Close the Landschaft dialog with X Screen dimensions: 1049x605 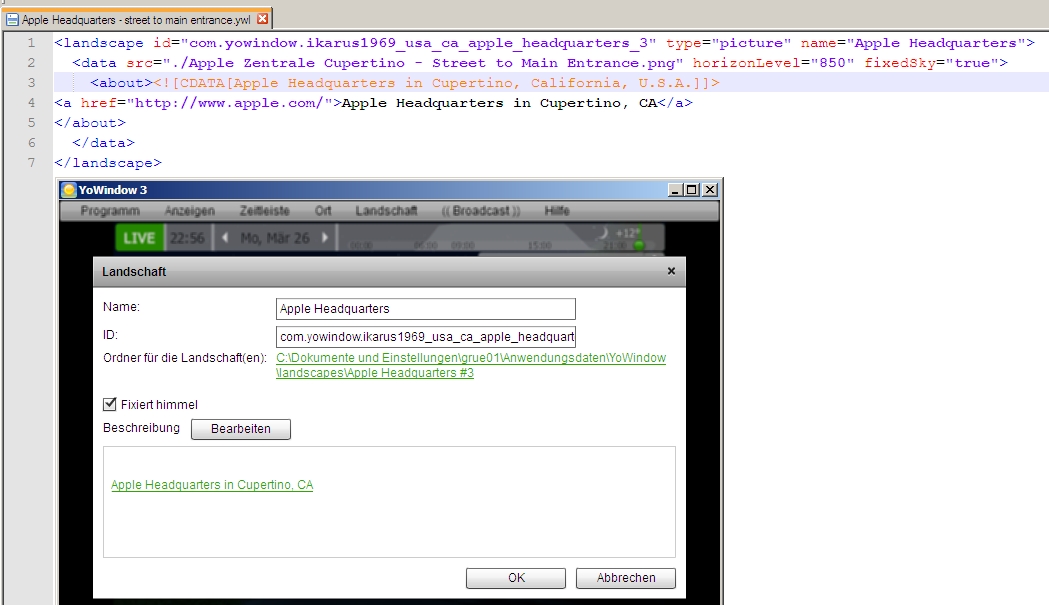point(671,271)
